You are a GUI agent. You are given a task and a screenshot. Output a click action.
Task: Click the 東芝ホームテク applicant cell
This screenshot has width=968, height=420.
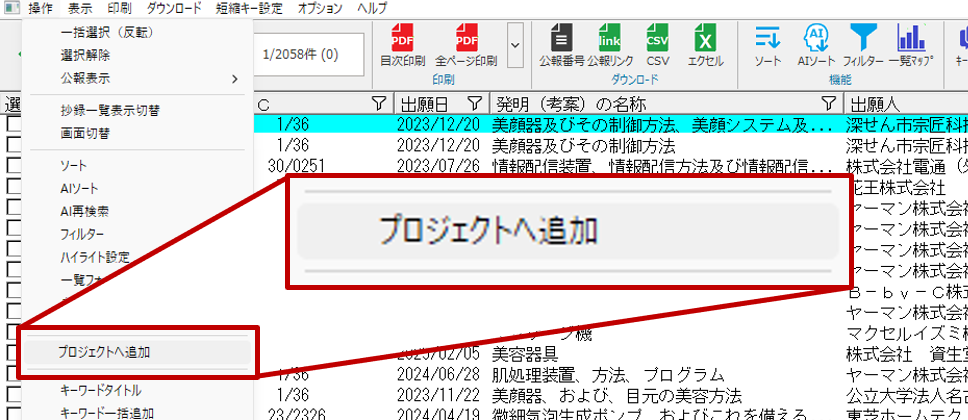click(906, 414)
